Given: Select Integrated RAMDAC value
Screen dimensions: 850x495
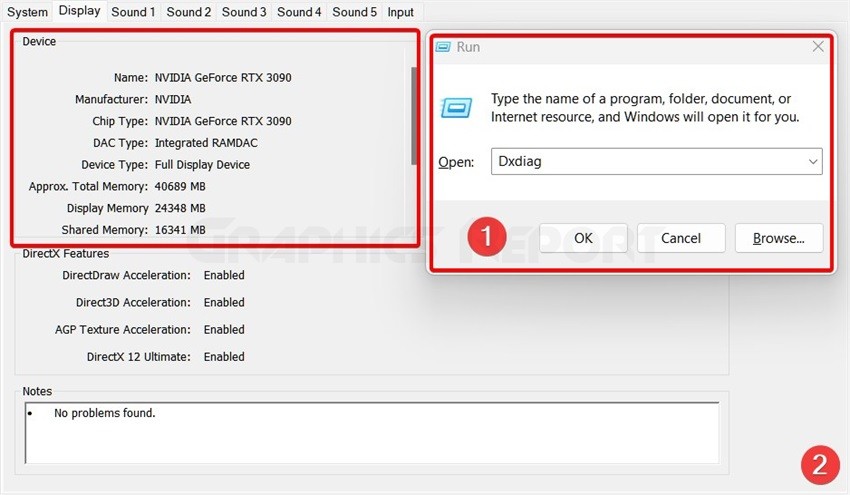Looking at the screenshot, I should pyautogui.click(x=206, y=143).
